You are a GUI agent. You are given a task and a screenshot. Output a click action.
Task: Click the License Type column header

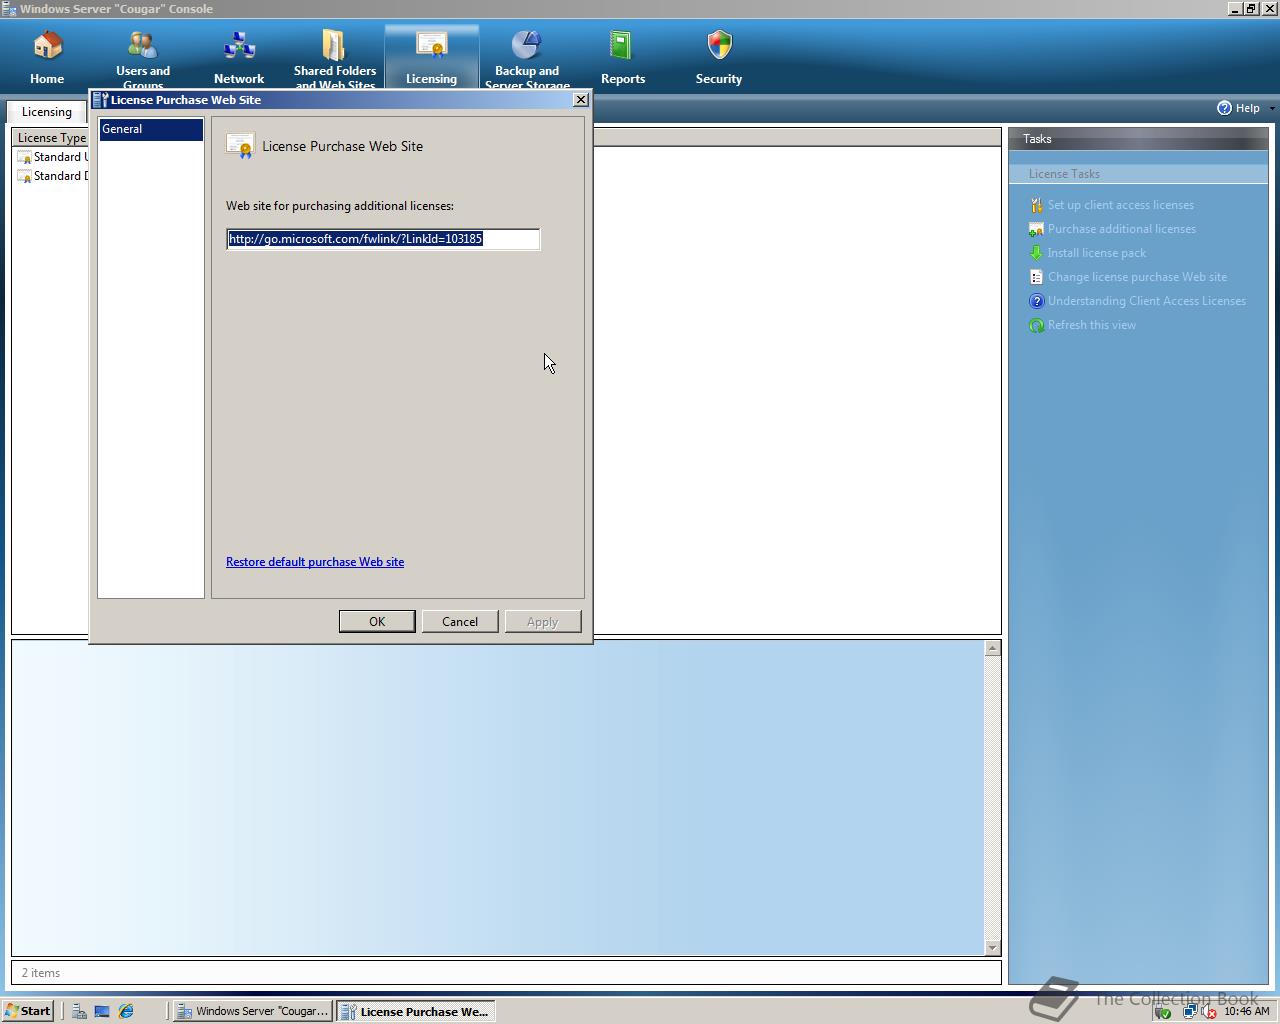50,138
